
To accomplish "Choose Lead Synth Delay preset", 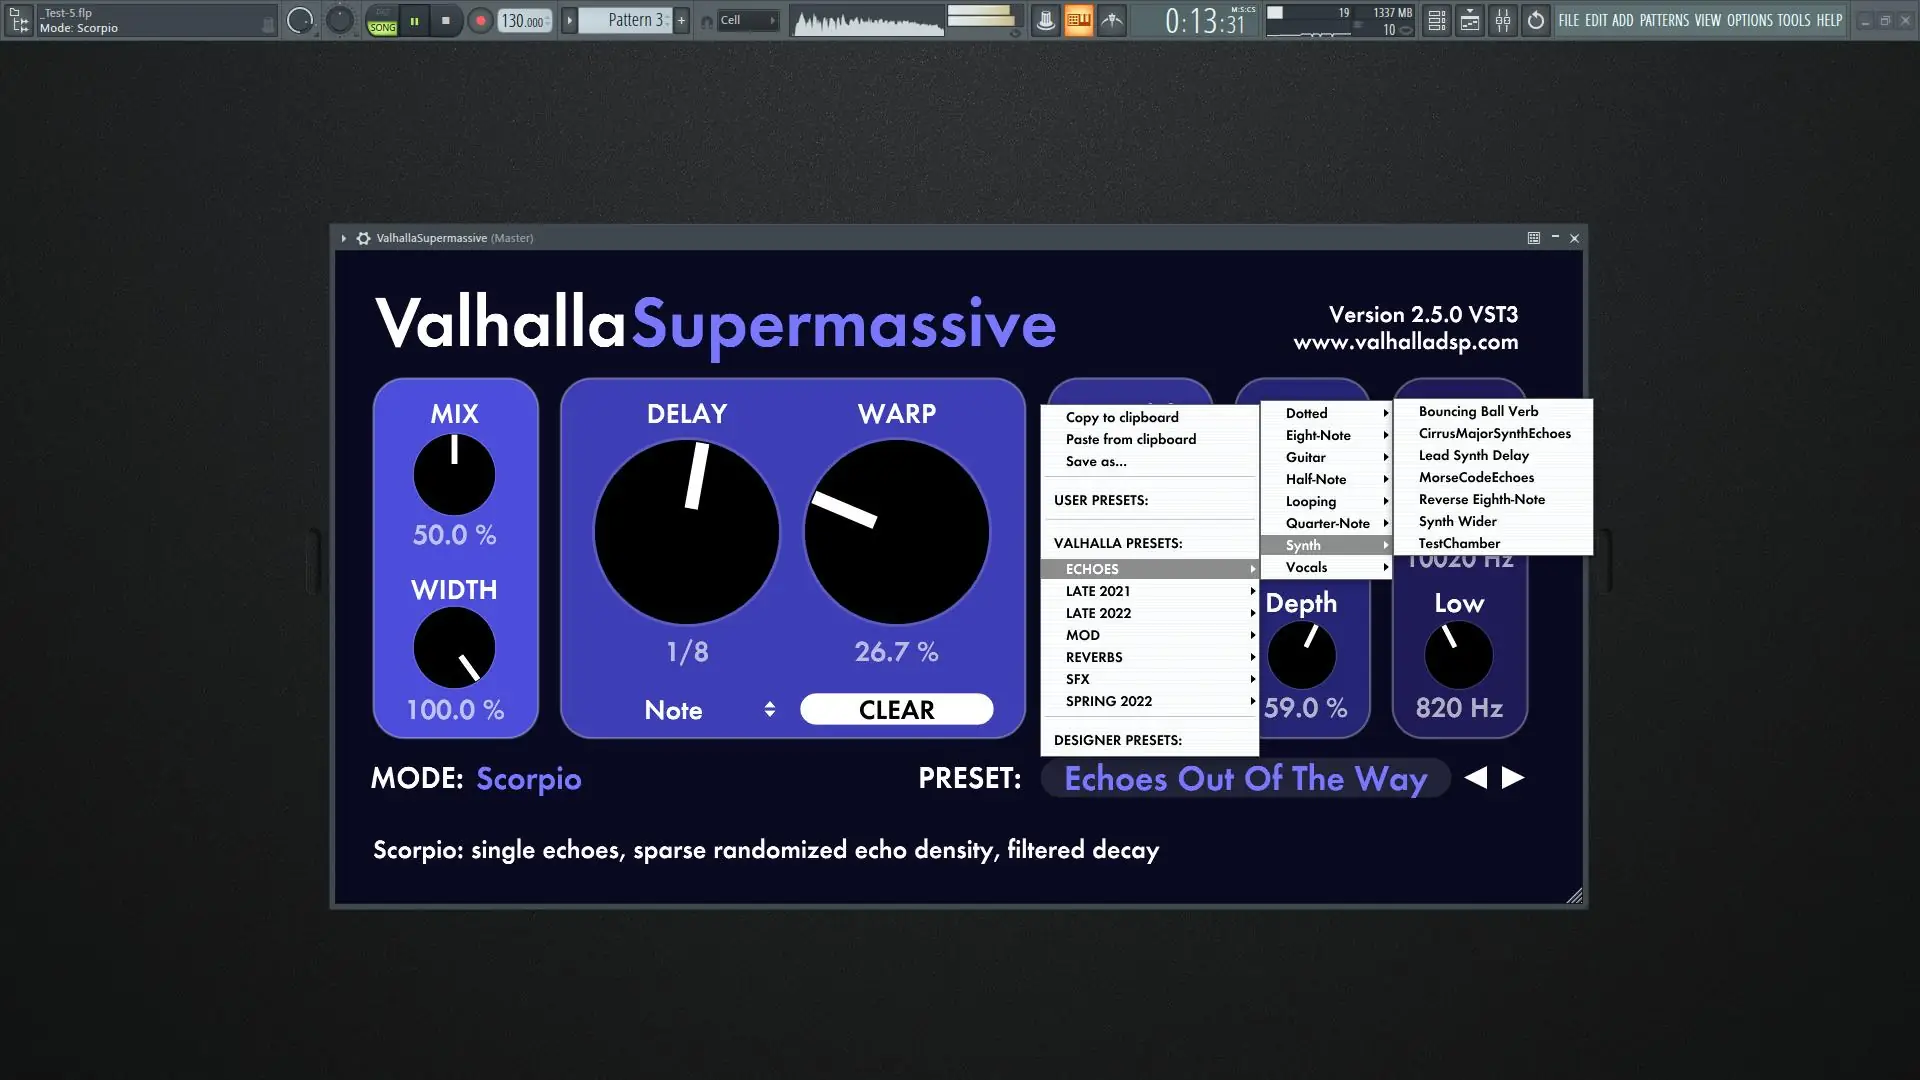I will pos(1473,455).
